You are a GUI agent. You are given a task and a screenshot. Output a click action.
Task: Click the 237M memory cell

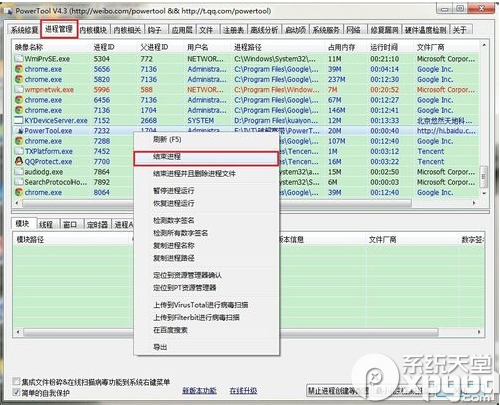click(337, 79)
